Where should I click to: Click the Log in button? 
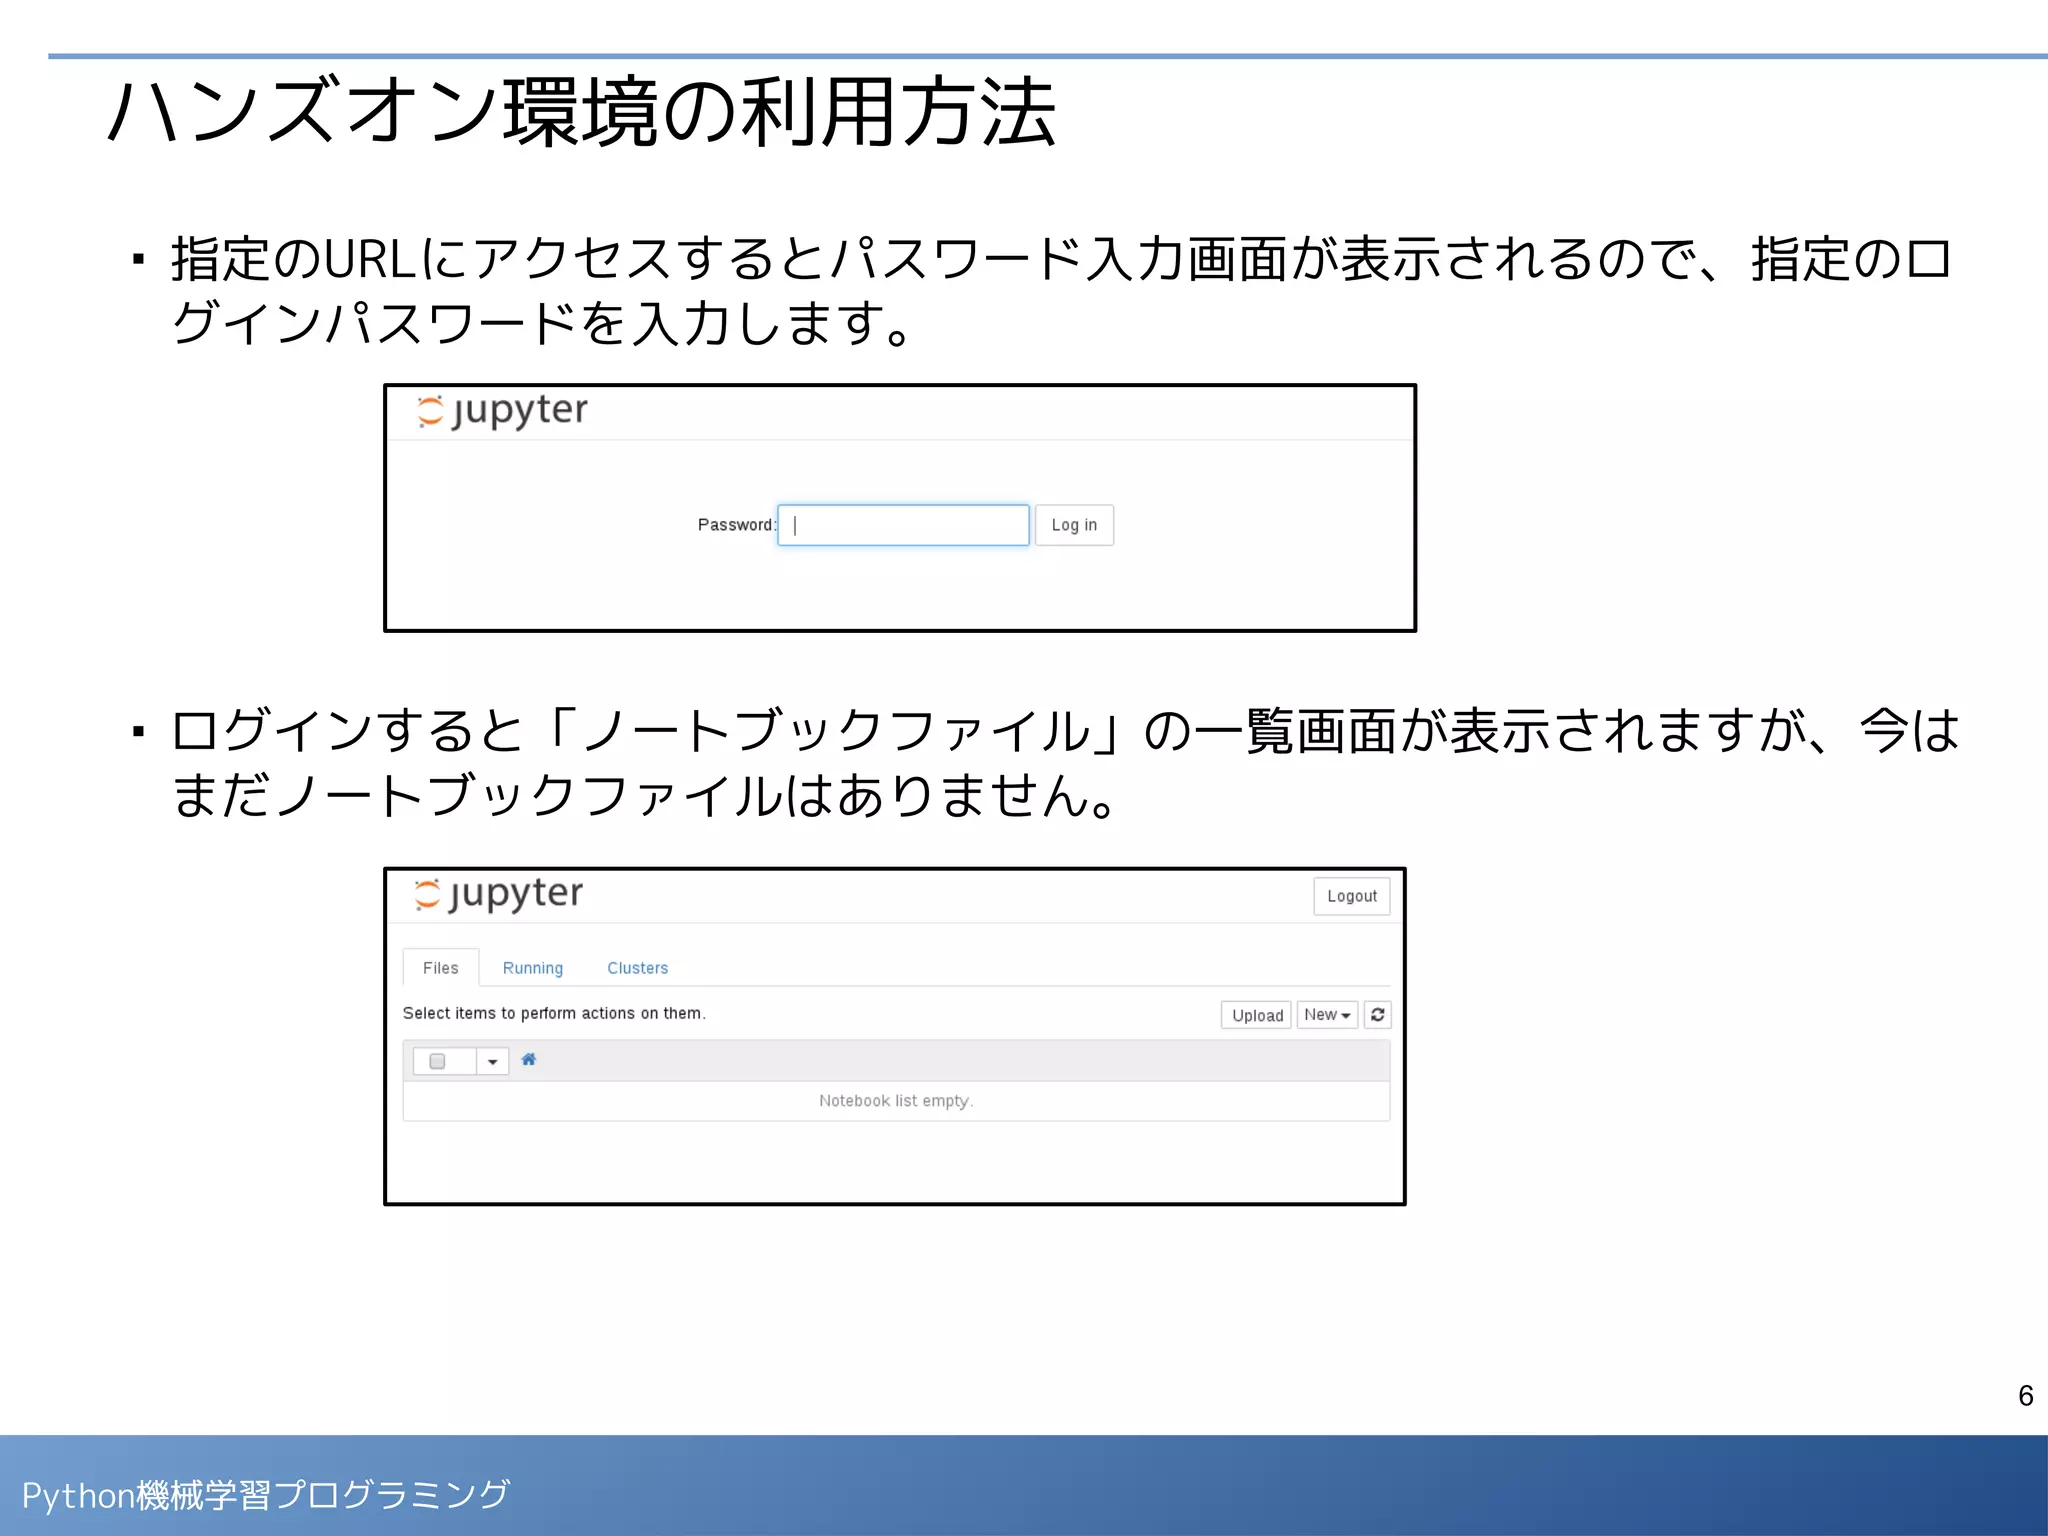1074,525
